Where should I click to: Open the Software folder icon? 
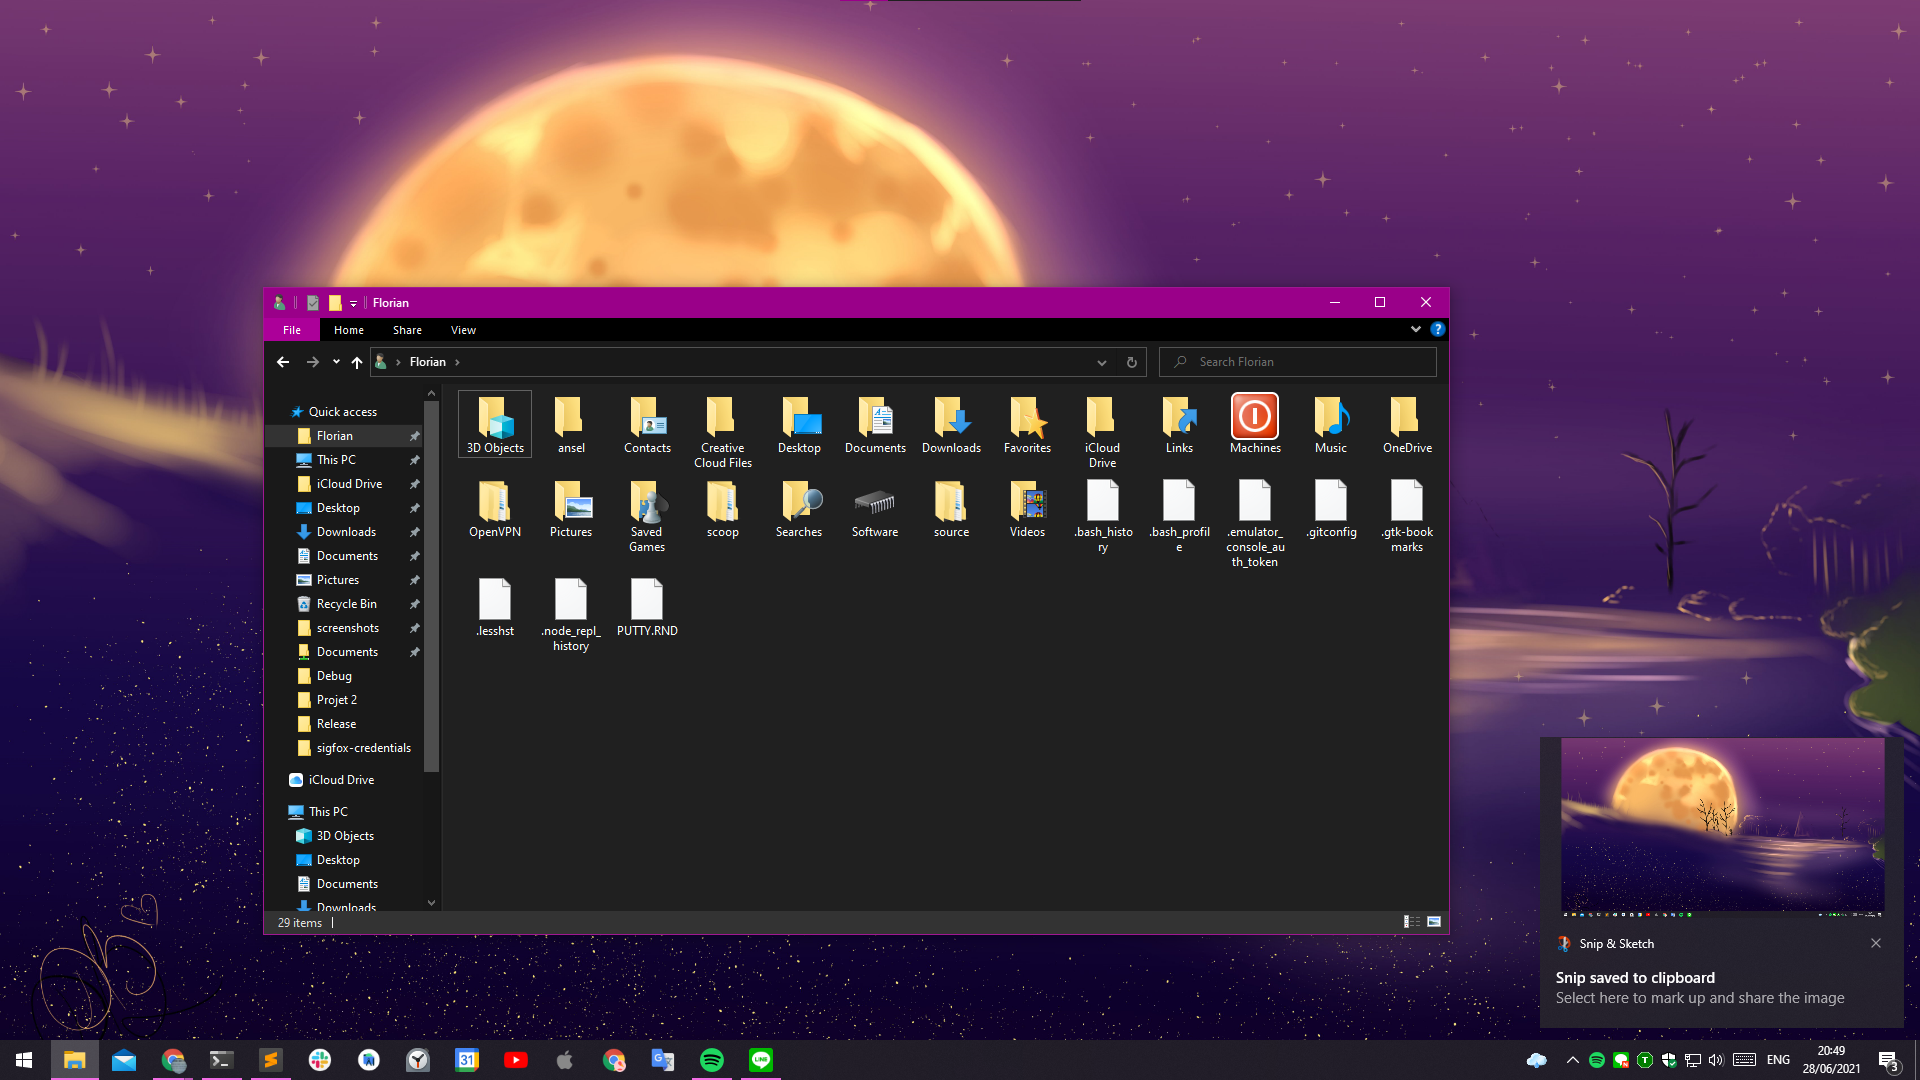(874, 502)
